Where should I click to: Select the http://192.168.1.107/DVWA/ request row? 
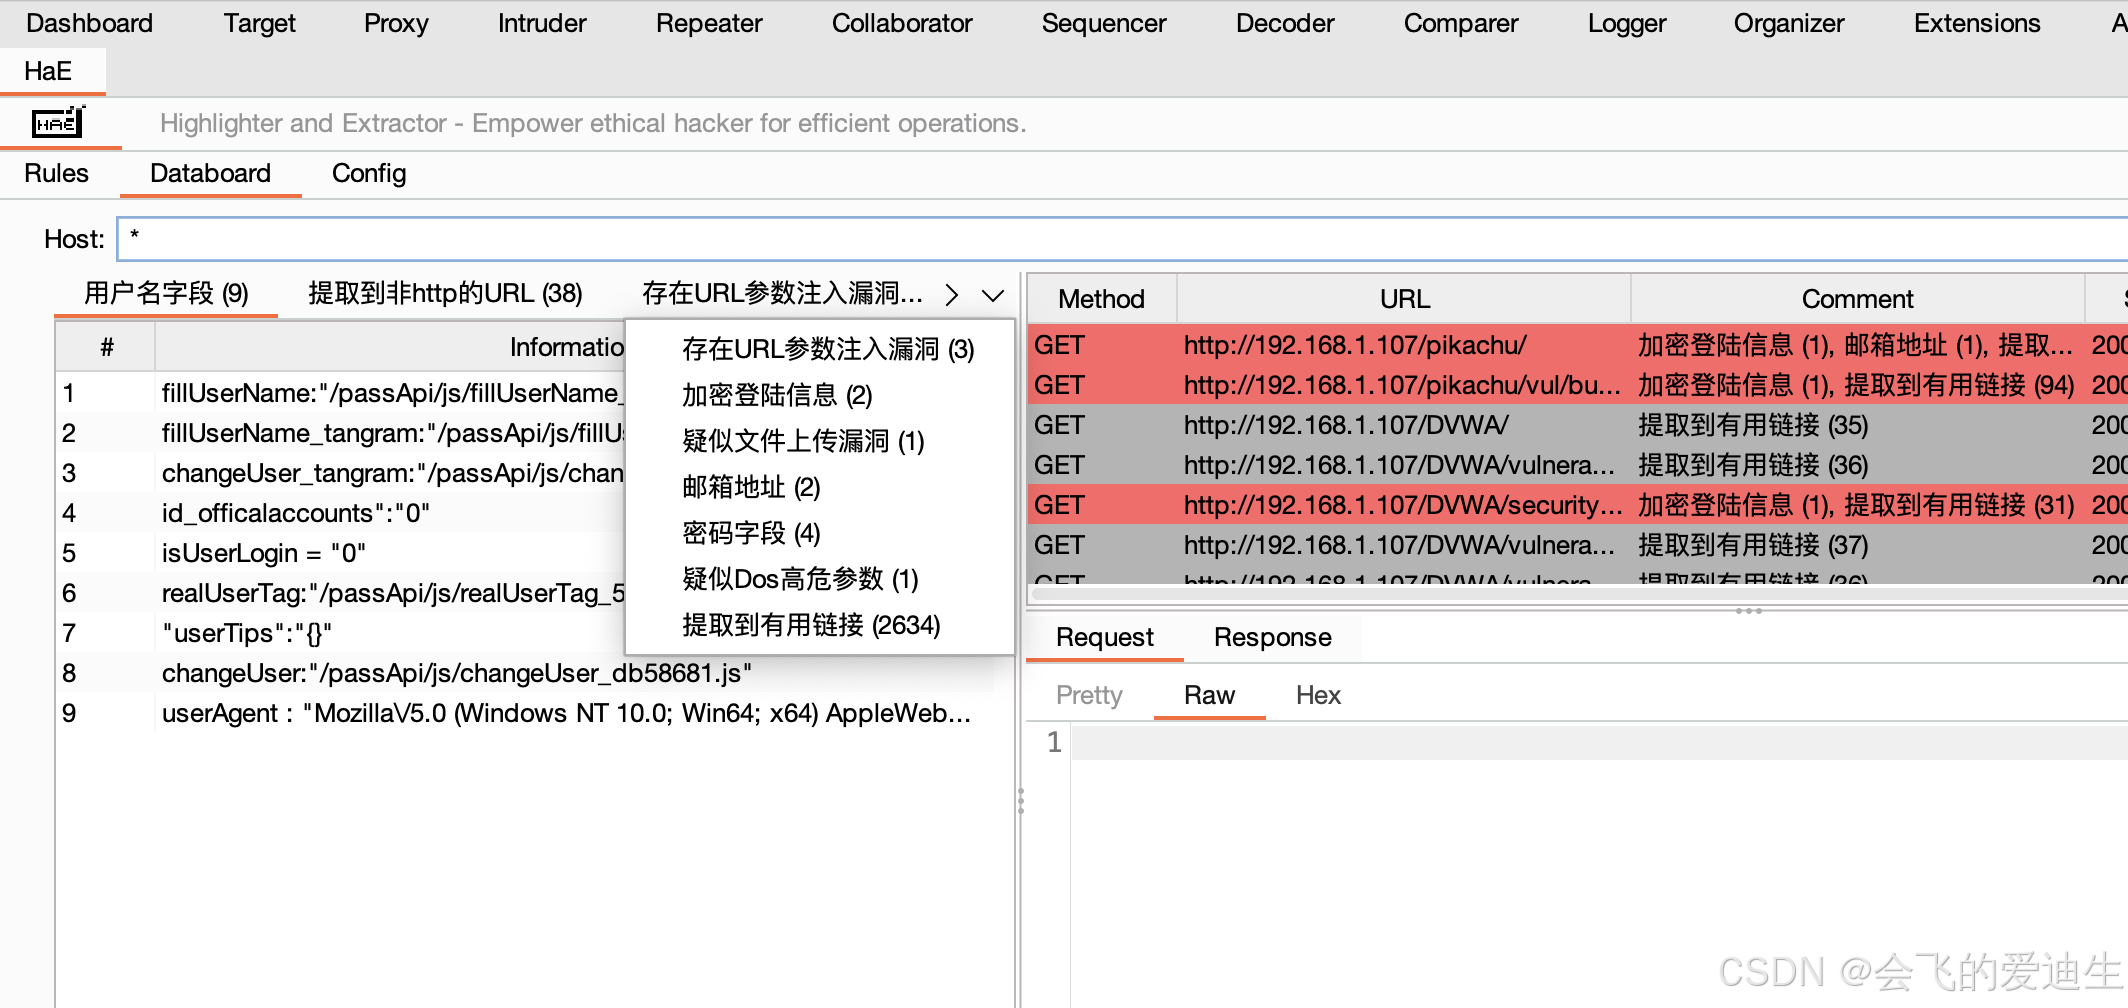pos(1578,425)
